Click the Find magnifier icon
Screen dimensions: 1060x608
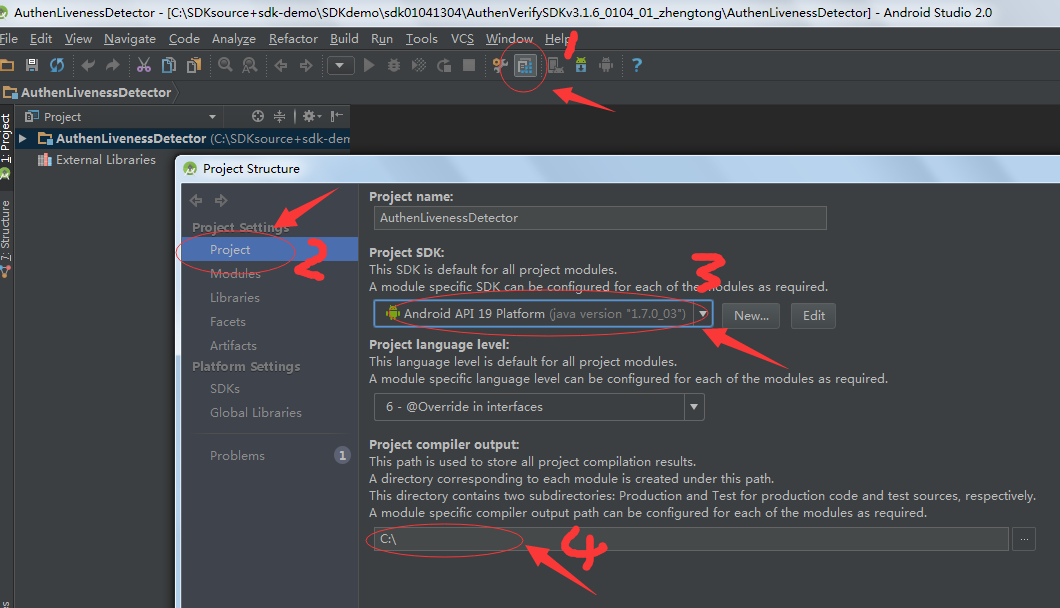click(225, 65)
